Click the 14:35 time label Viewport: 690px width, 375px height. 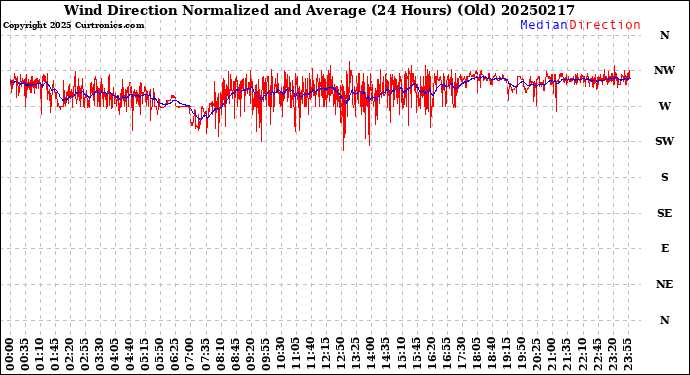point(385,355)
